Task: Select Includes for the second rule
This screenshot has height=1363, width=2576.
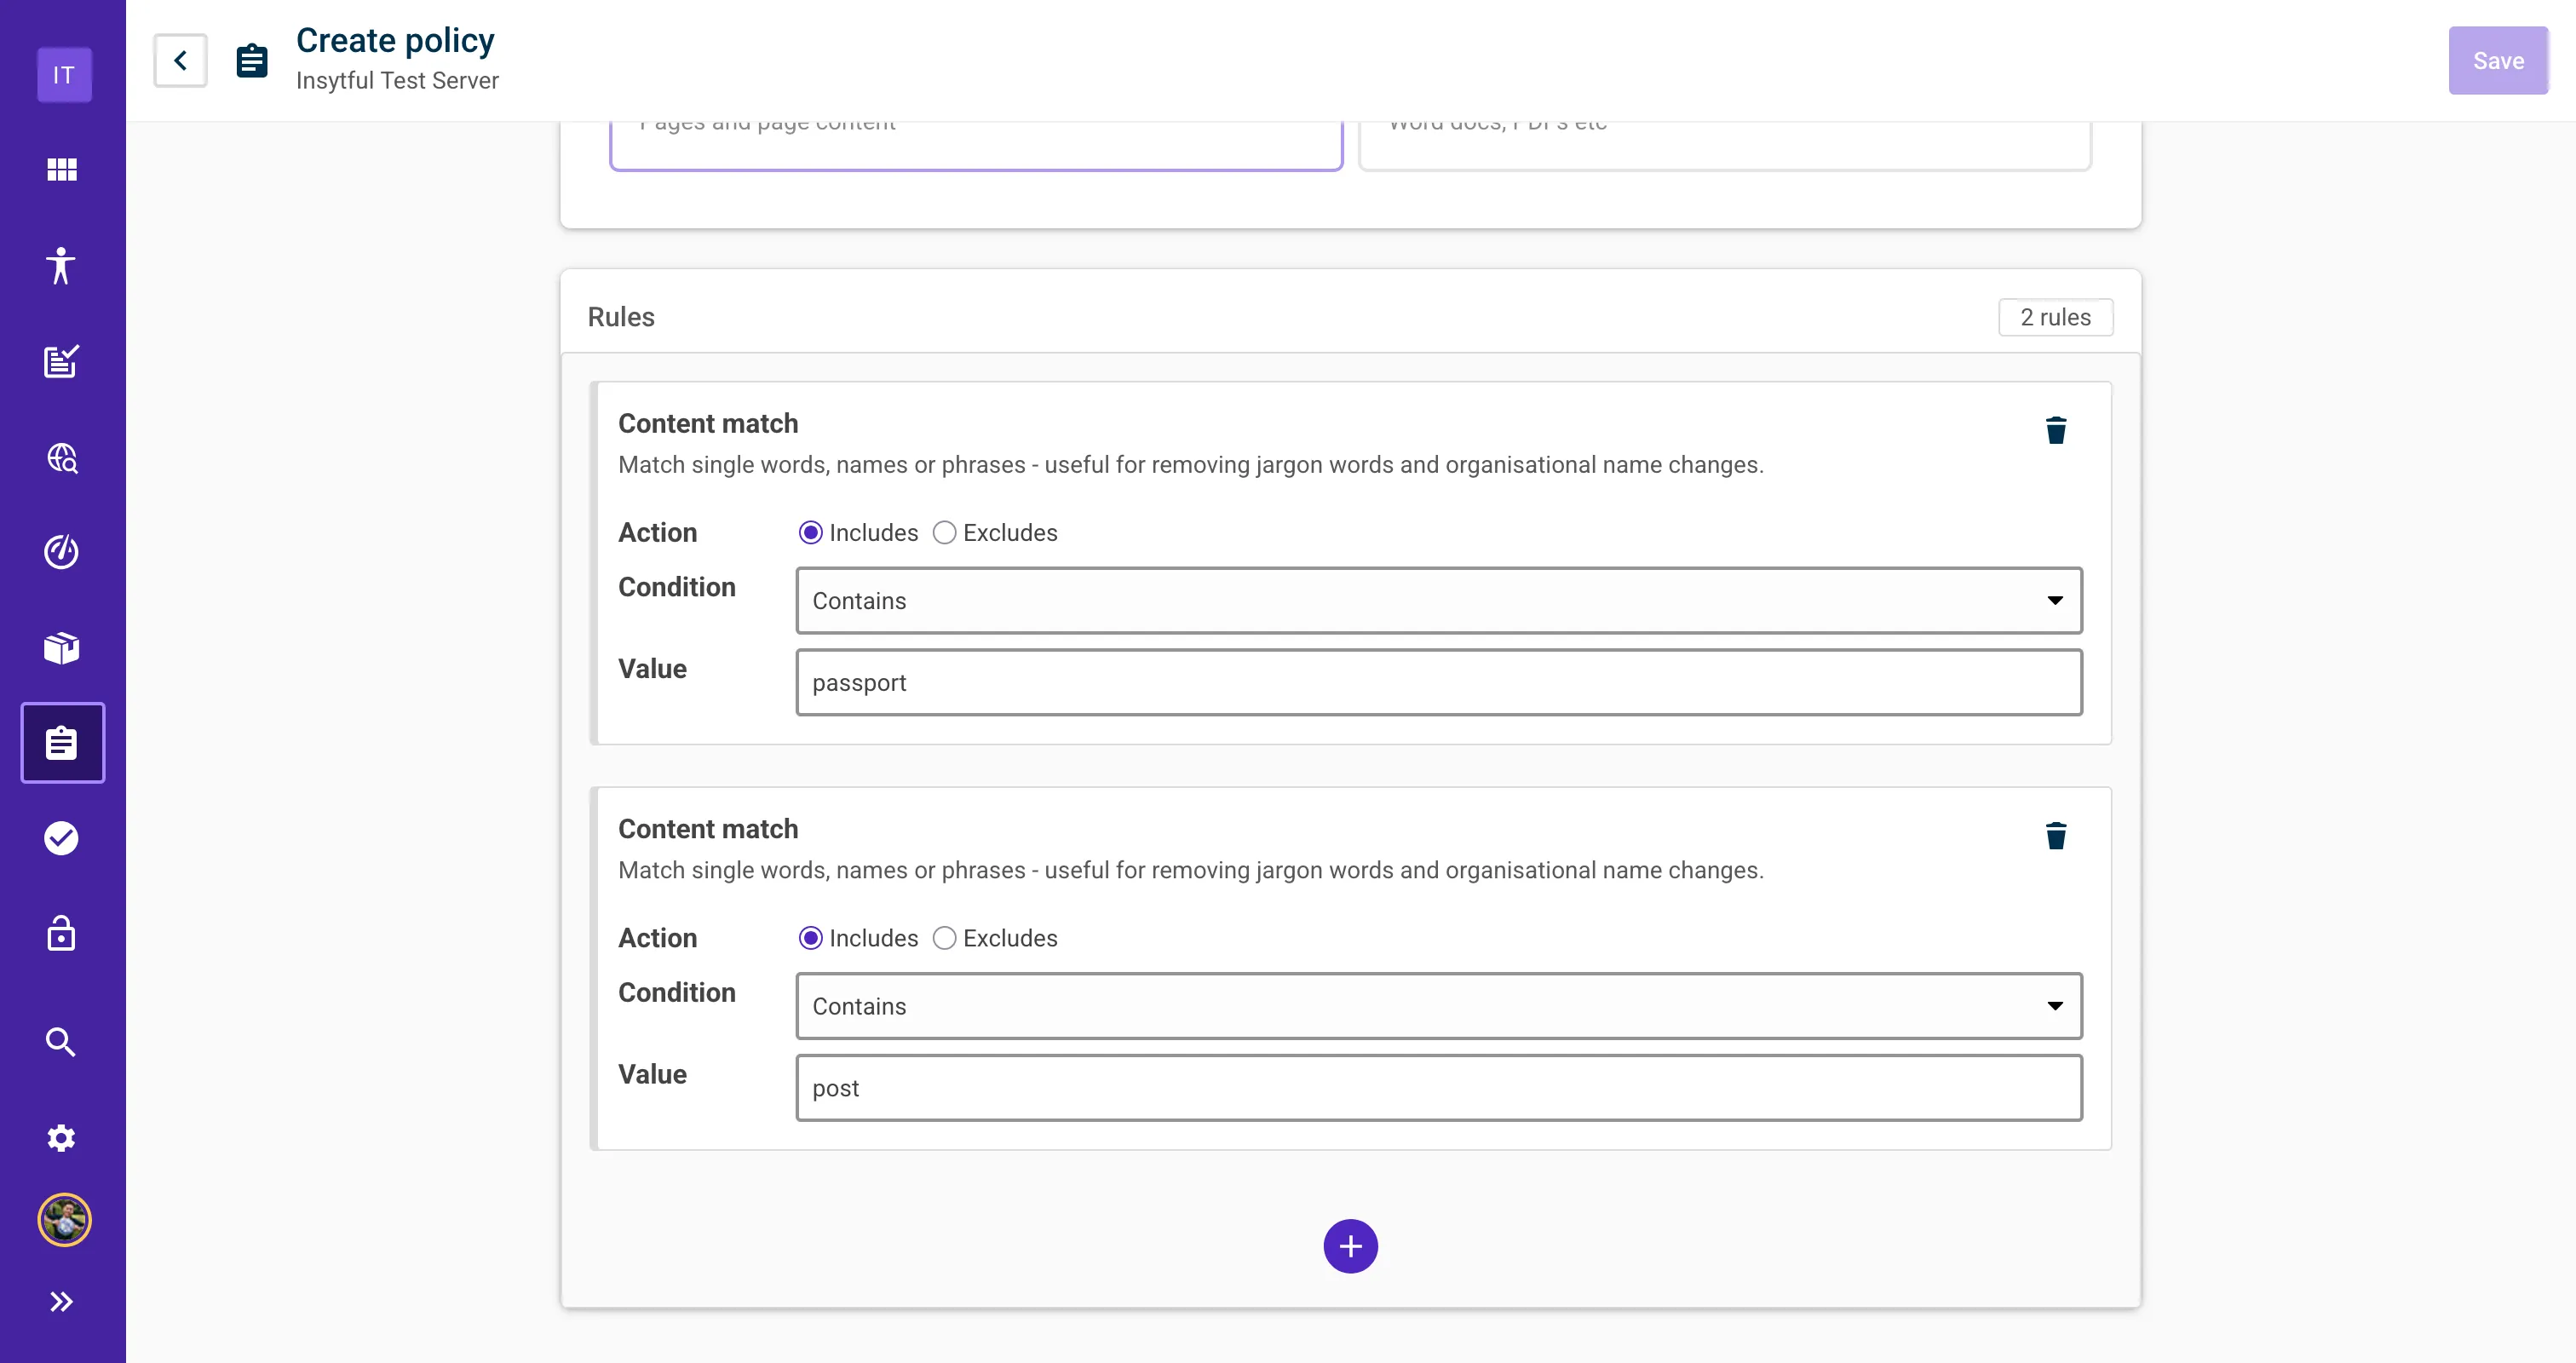Action: click(811, 938)
